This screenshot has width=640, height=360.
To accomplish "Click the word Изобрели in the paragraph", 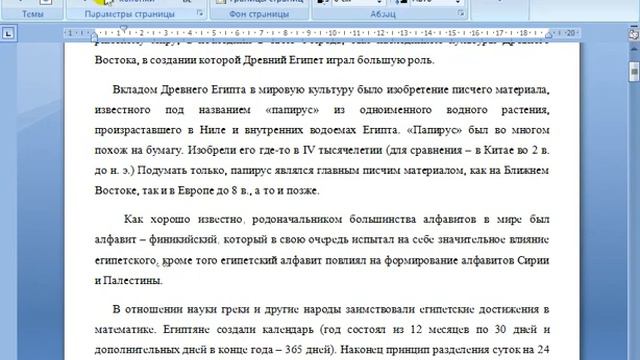I will (x=212, y=151).
